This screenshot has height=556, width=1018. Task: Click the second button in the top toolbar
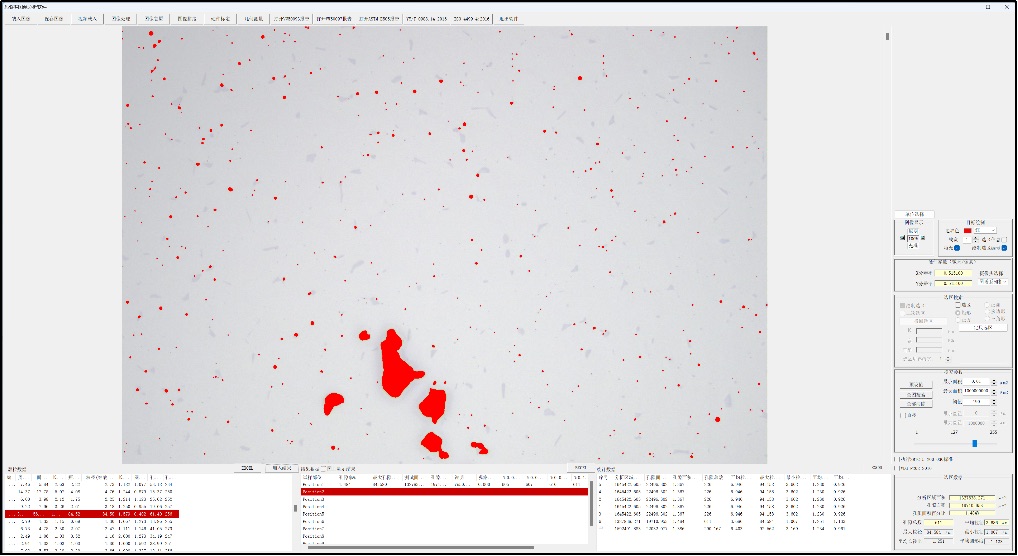(54, 18)
